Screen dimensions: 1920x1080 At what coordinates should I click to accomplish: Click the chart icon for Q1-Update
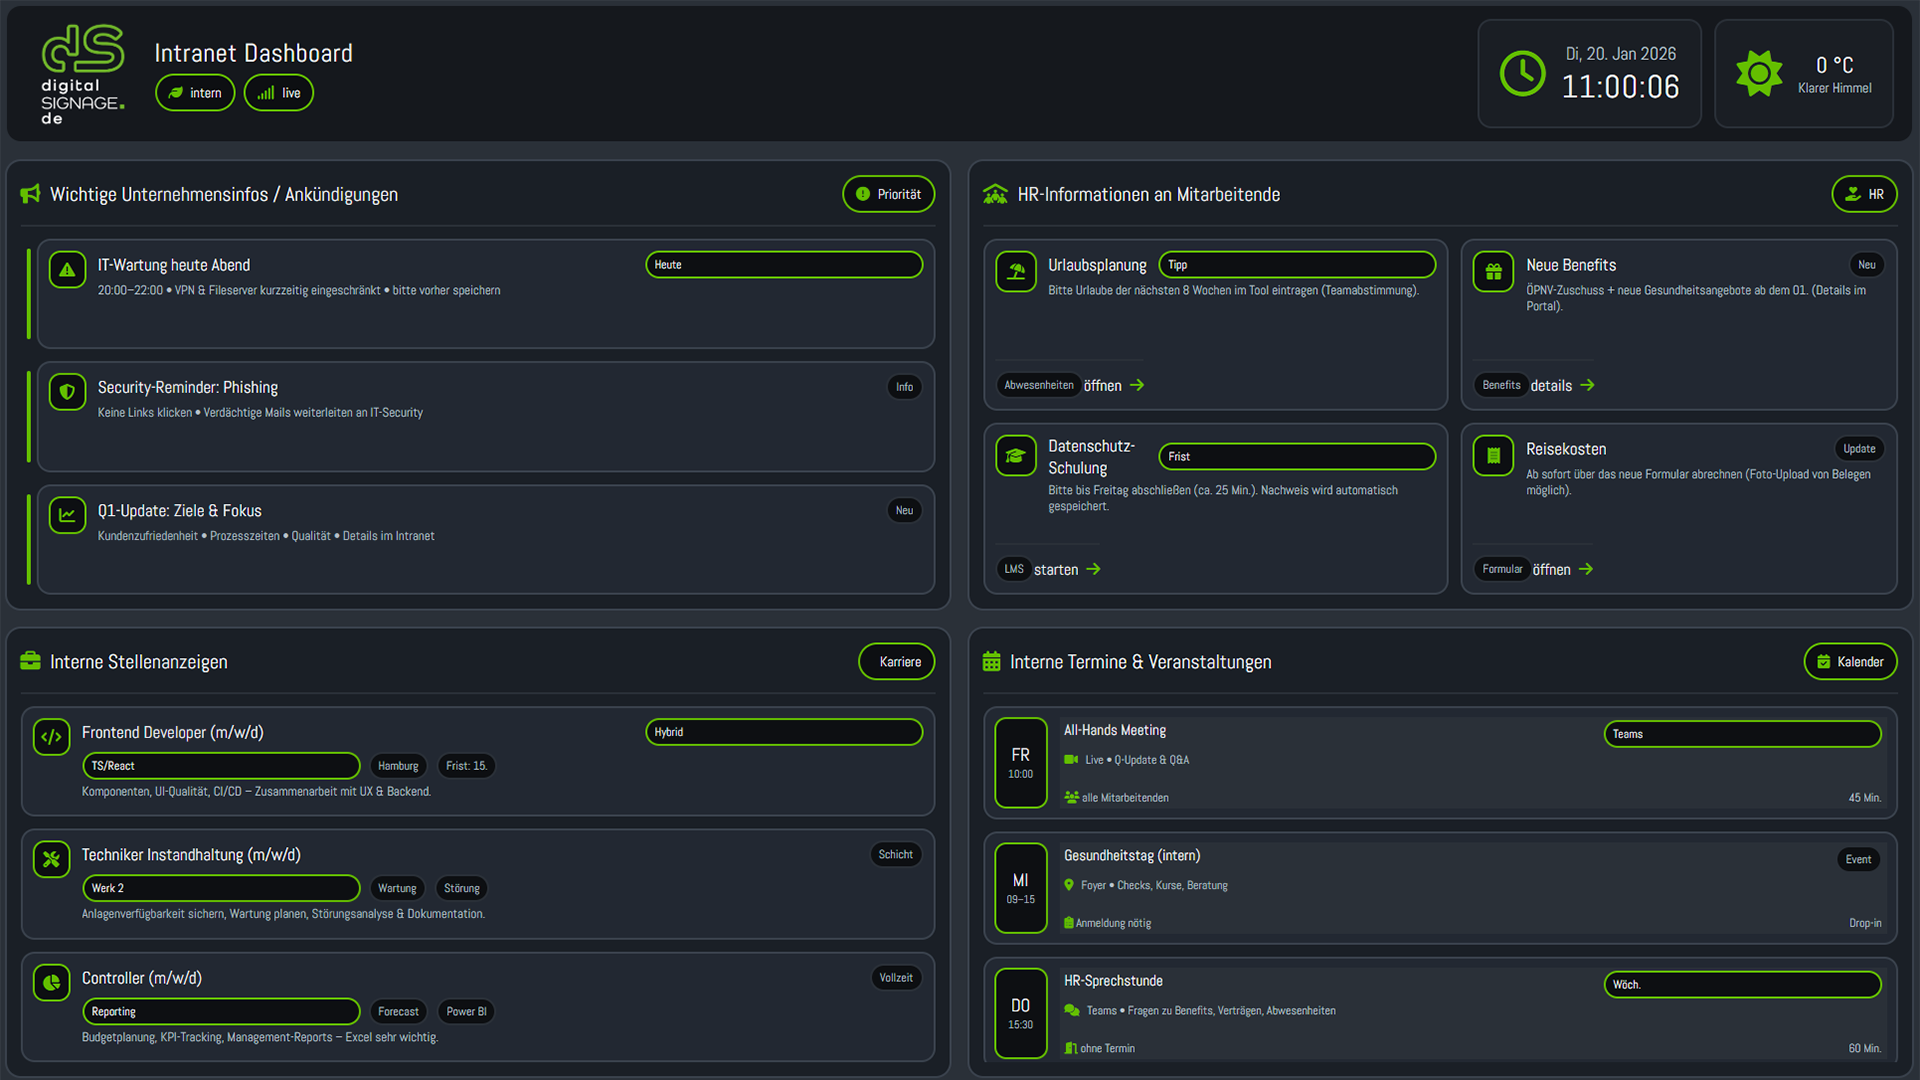(x=67, y=515)
